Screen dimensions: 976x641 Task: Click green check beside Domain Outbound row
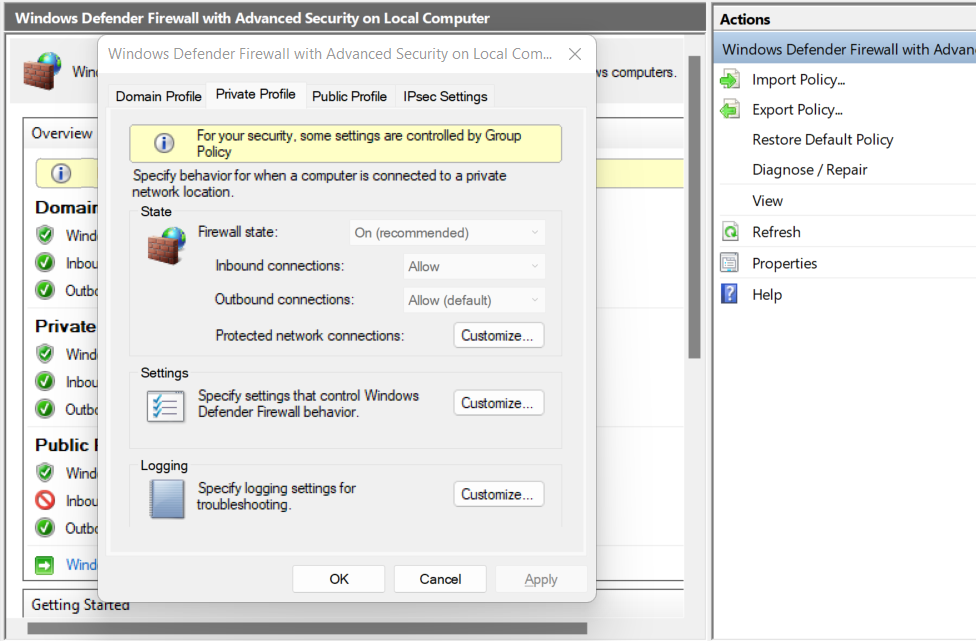pos(45,290)
